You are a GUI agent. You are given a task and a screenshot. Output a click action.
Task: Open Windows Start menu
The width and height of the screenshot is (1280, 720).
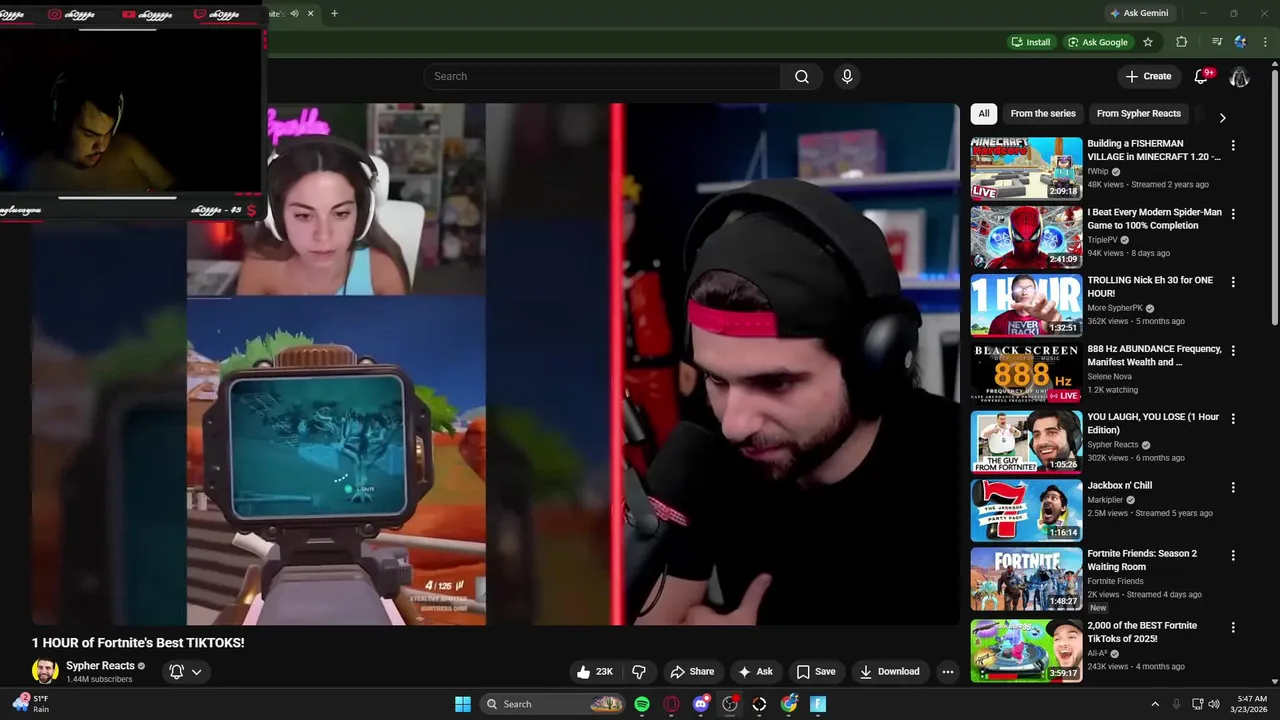coord(463,704)
